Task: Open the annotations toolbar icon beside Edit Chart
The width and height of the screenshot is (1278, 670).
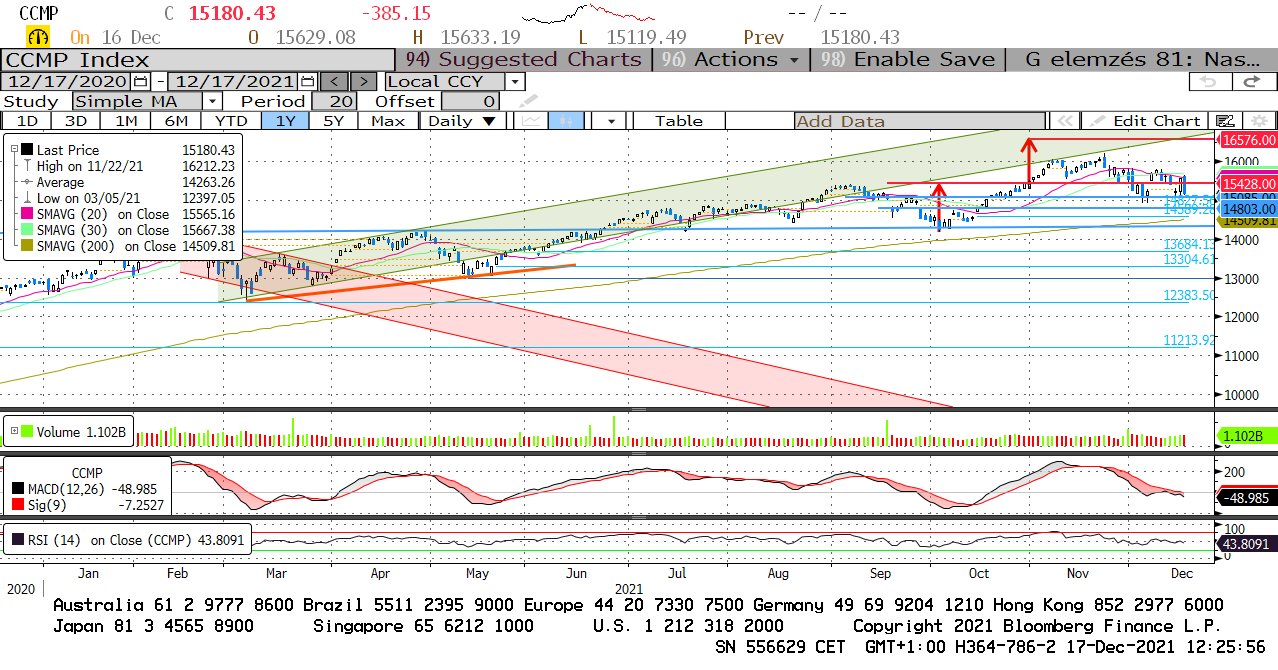Action: [x=1226, y=121]
